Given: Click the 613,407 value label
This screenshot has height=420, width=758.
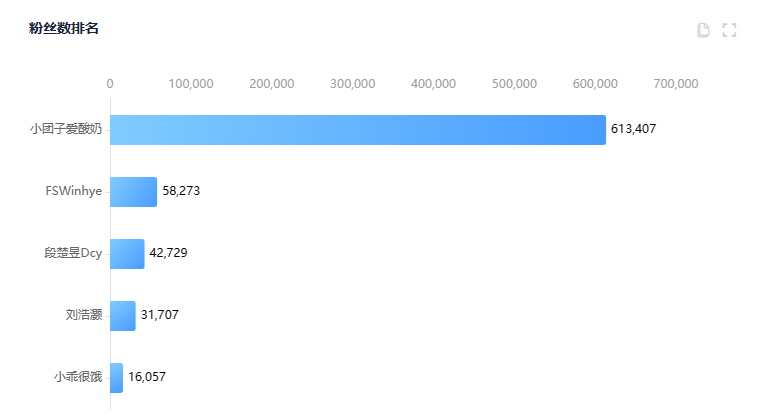Looking at the screenshot, I should [633, 129].
